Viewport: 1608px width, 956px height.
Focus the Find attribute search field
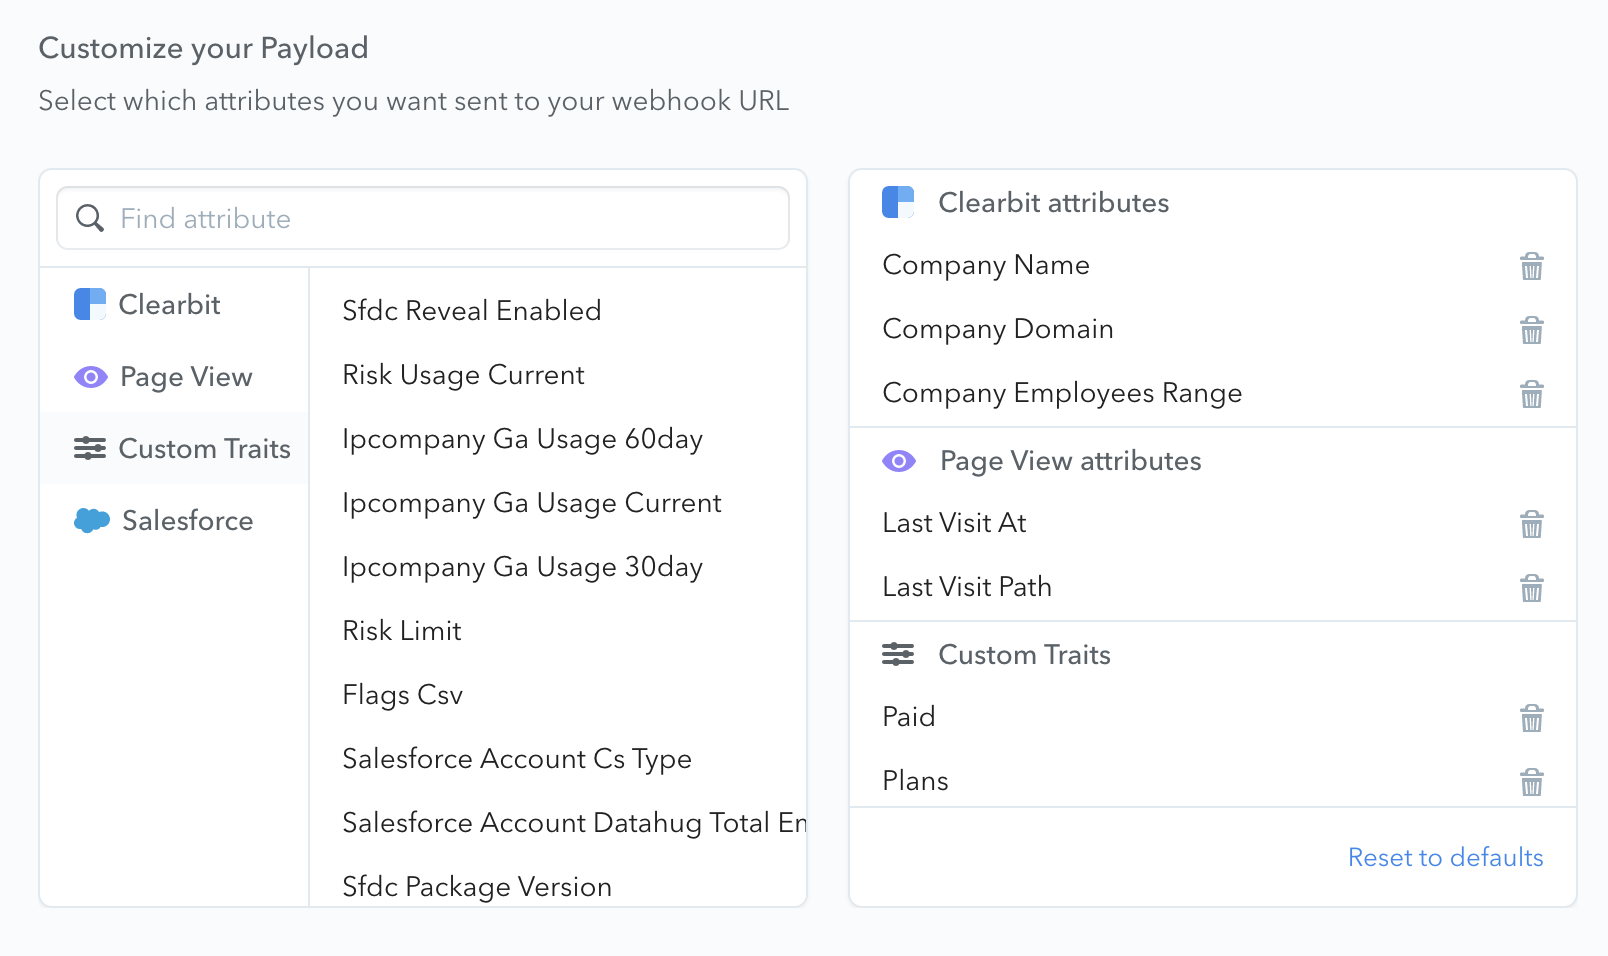[423, 218]
